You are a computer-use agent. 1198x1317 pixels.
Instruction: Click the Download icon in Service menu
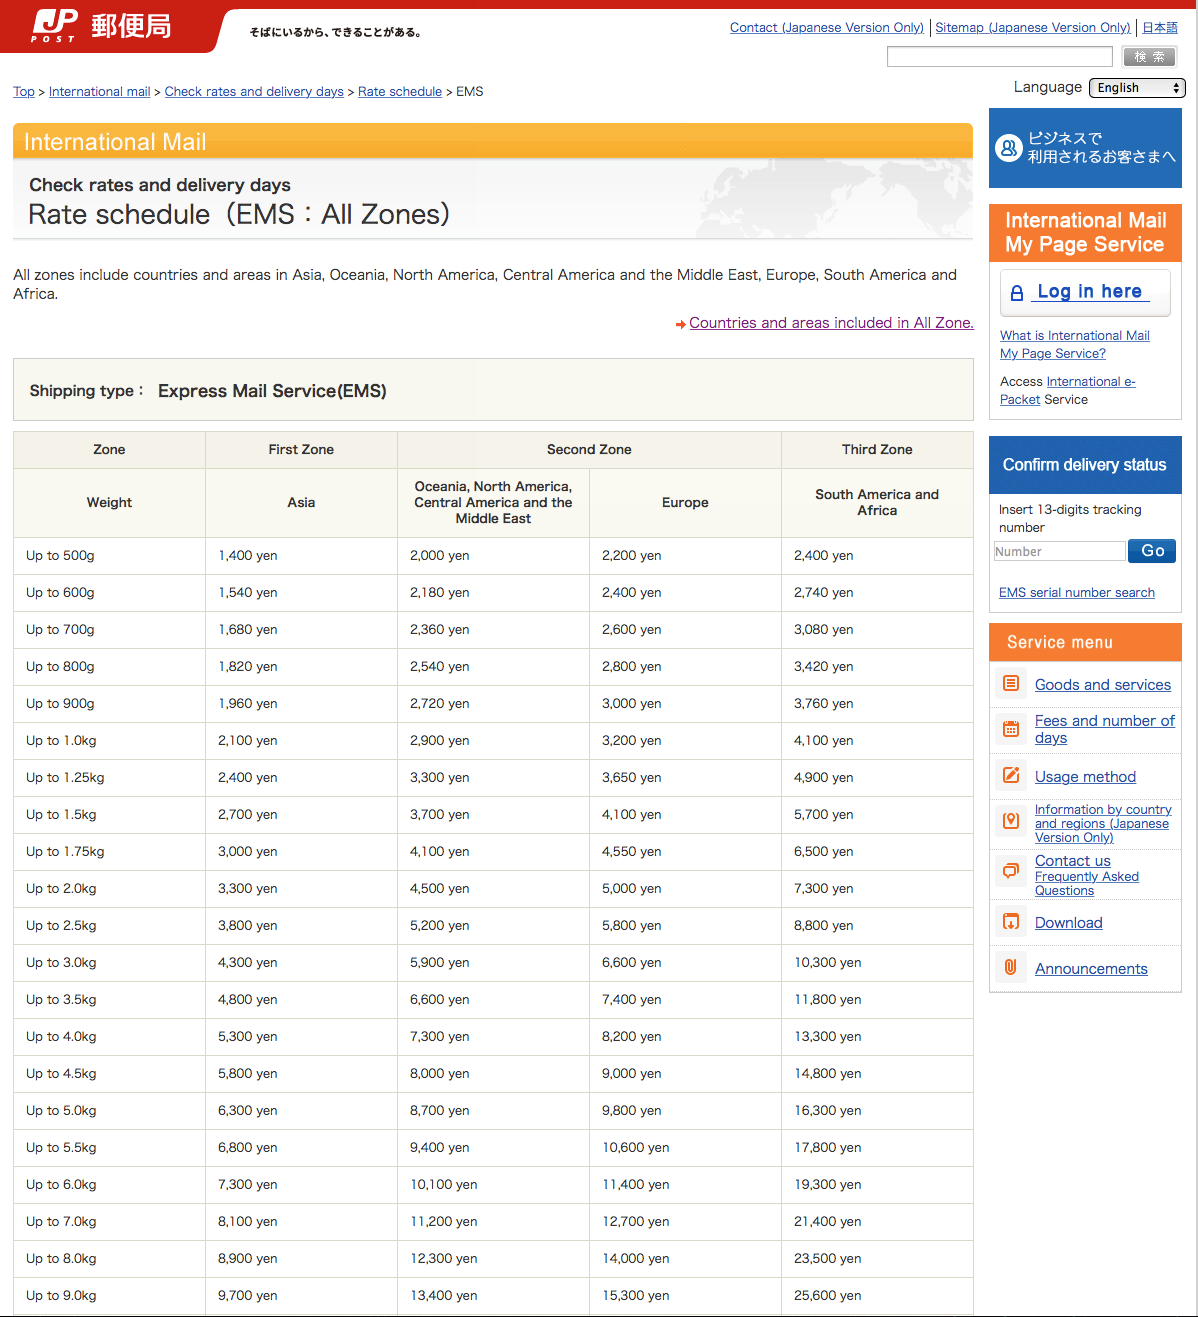[x=1011, y=922]
